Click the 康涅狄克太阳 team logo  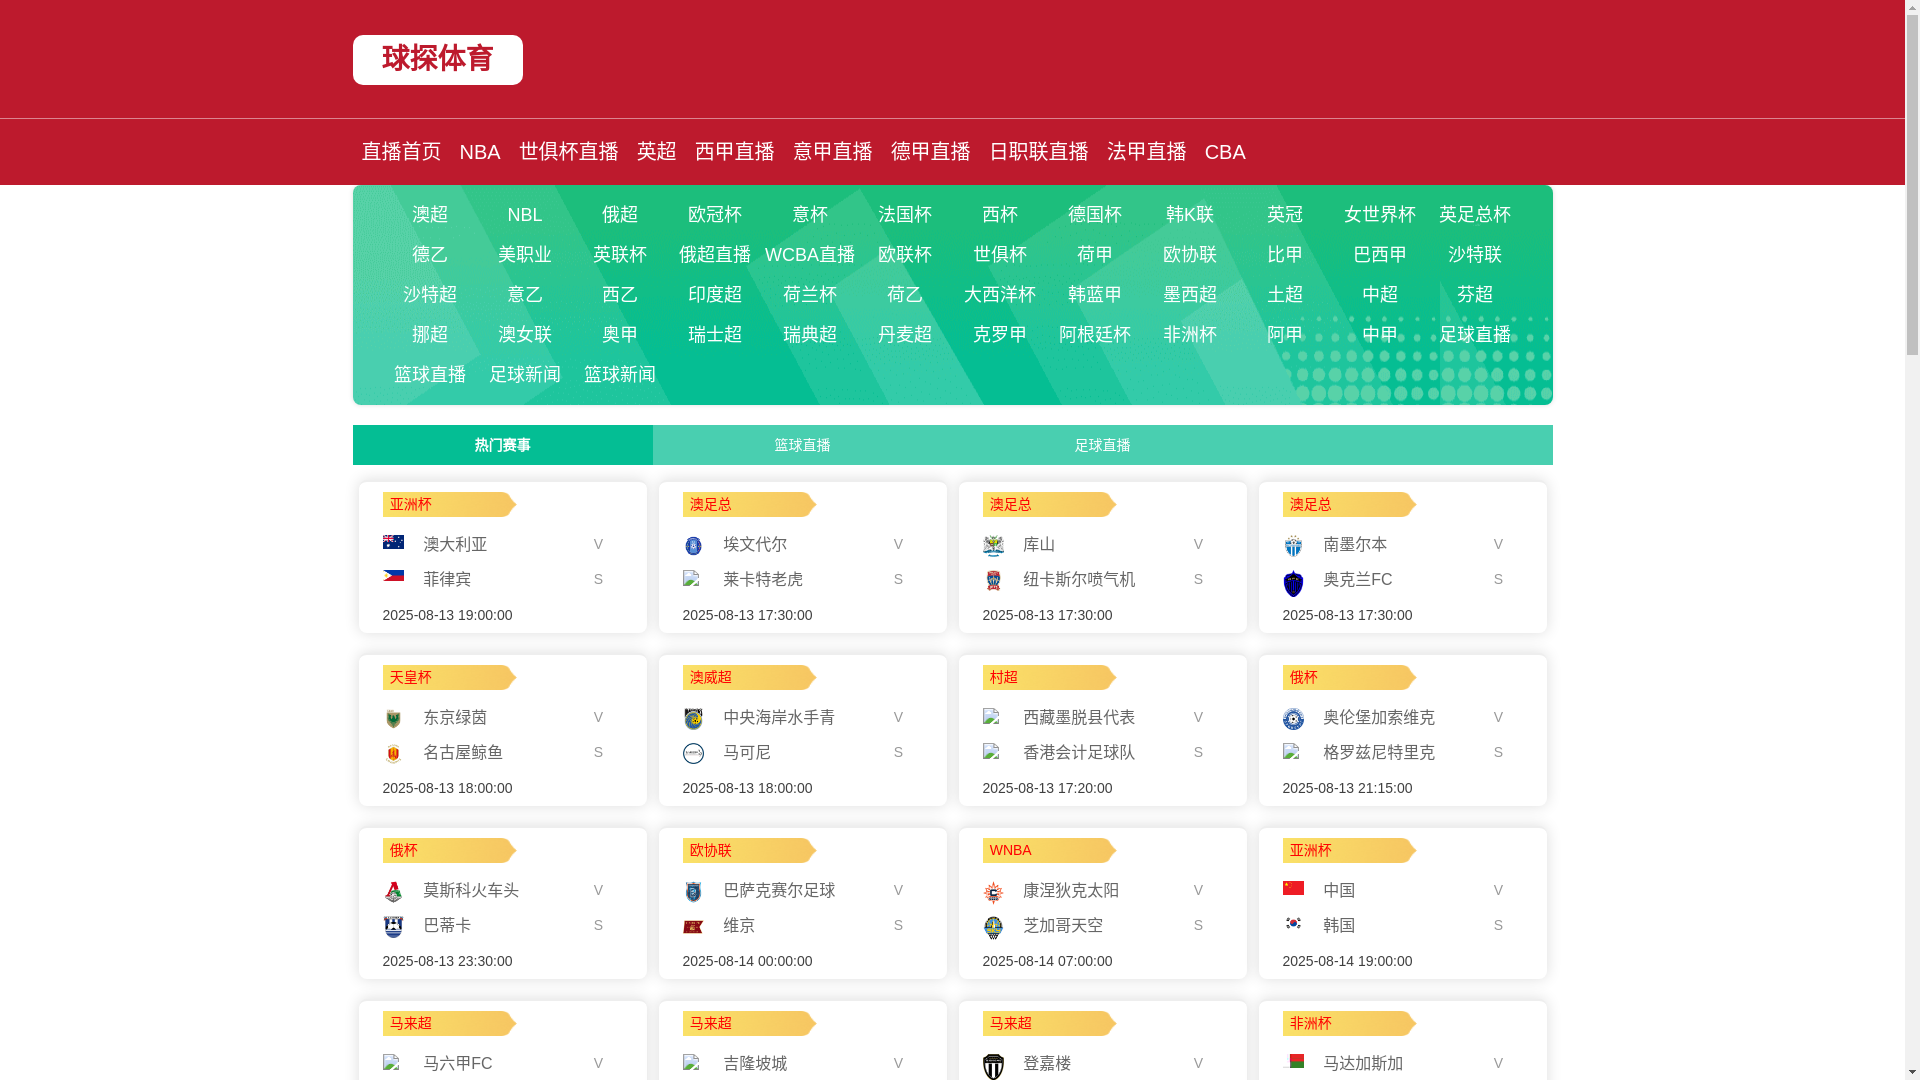point(993,891)
